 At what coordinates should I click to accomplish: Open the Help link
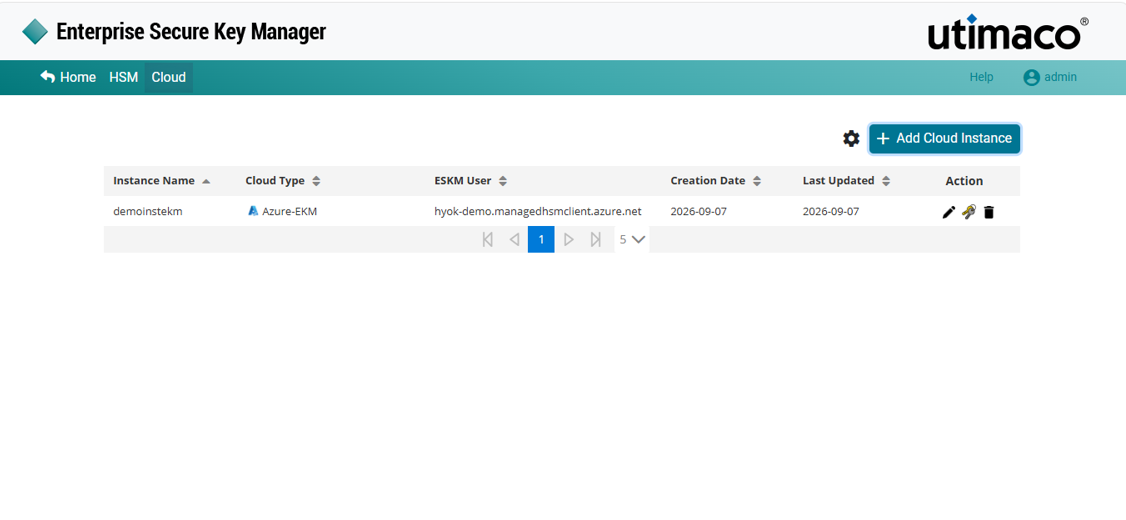982,78
